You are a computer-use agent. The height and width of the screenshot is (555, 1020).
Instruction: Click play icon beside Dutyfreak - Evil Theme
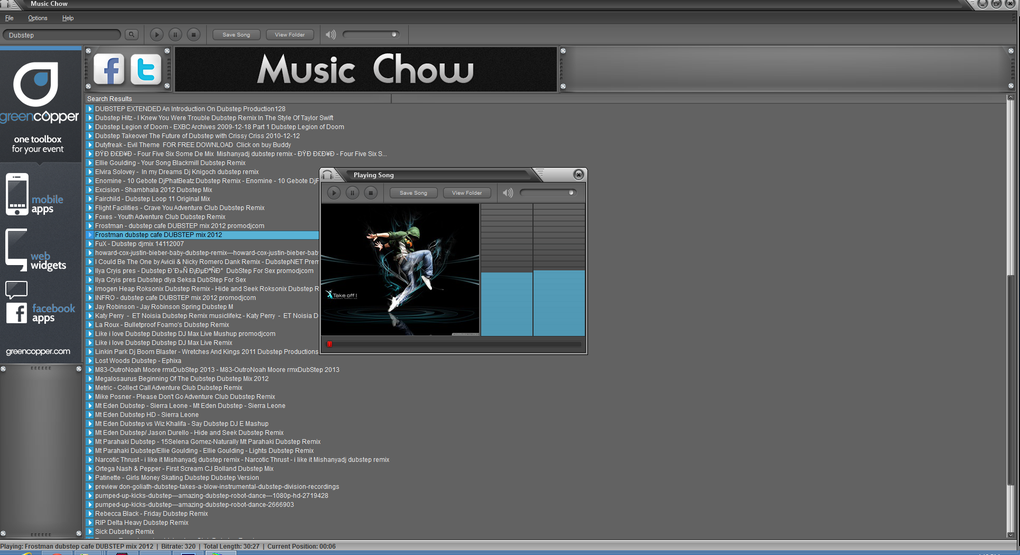pyautogui.click(x=90, y=145)
